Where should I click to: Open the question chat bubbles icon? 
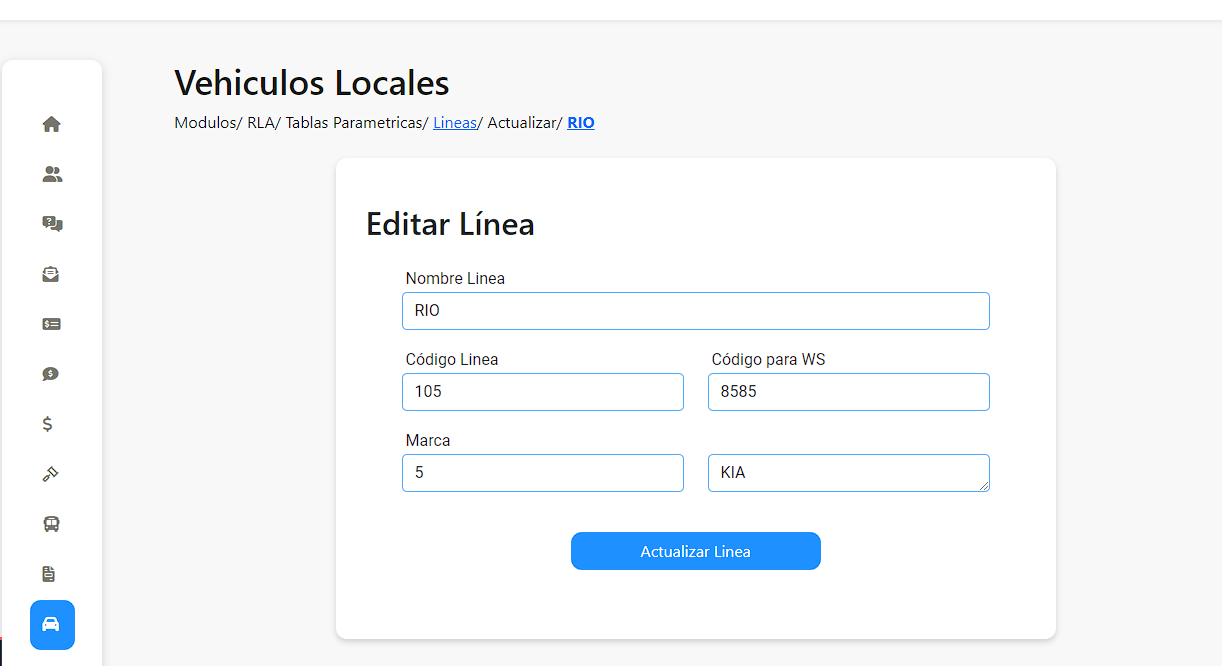coord(52,224)
